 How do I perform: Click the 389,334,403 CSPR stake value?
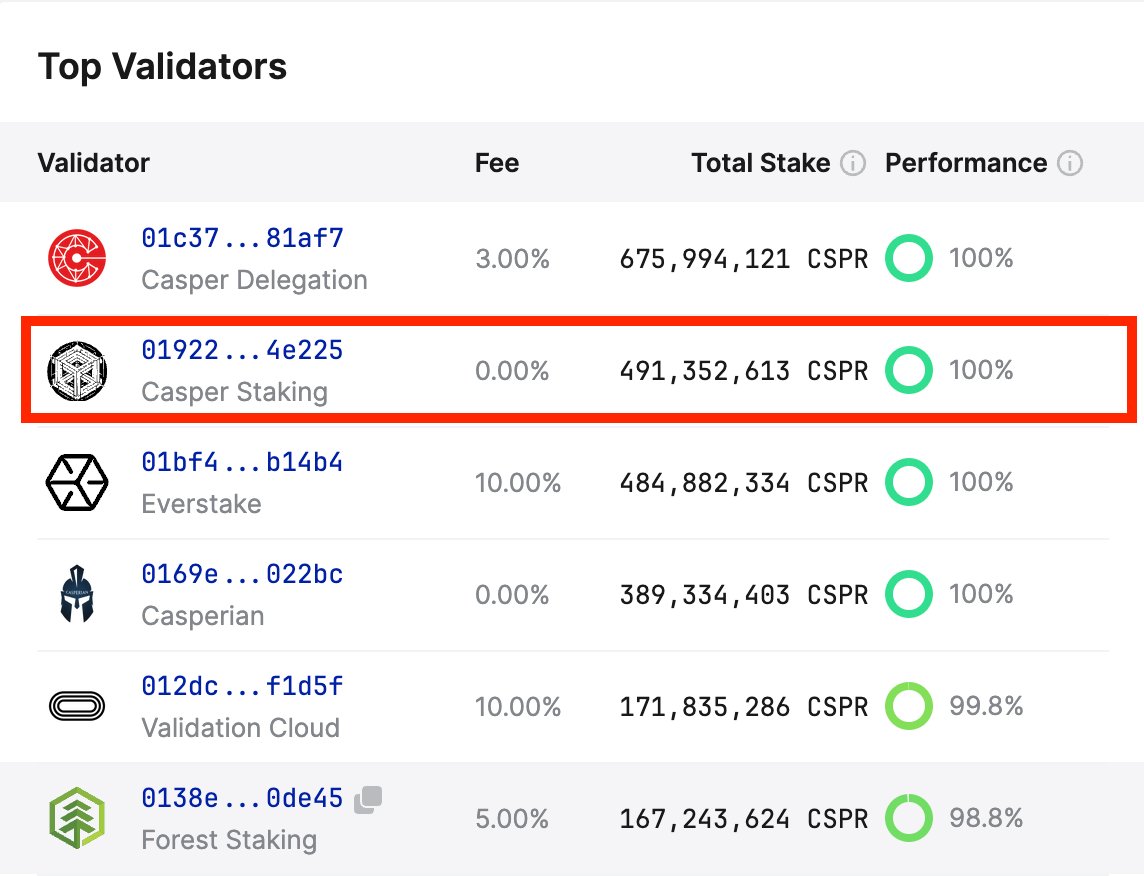click(743, 594)
